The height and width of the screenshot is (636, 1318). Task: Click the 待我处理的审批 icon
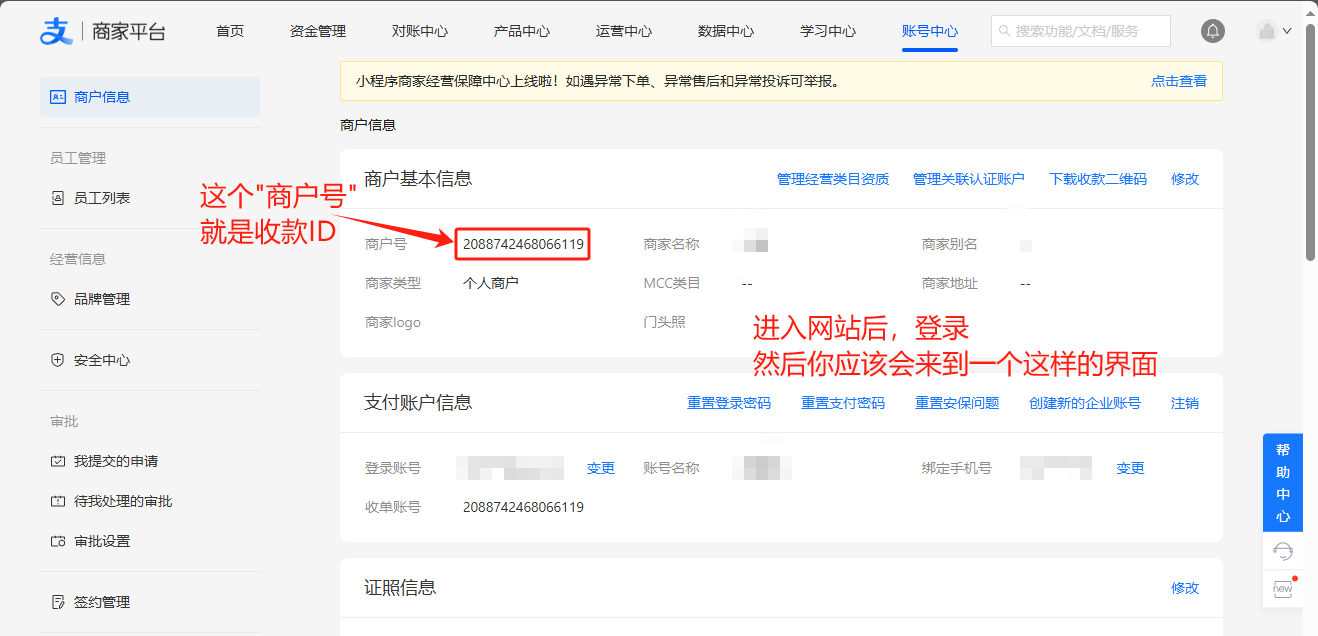(x=57, y=501)
